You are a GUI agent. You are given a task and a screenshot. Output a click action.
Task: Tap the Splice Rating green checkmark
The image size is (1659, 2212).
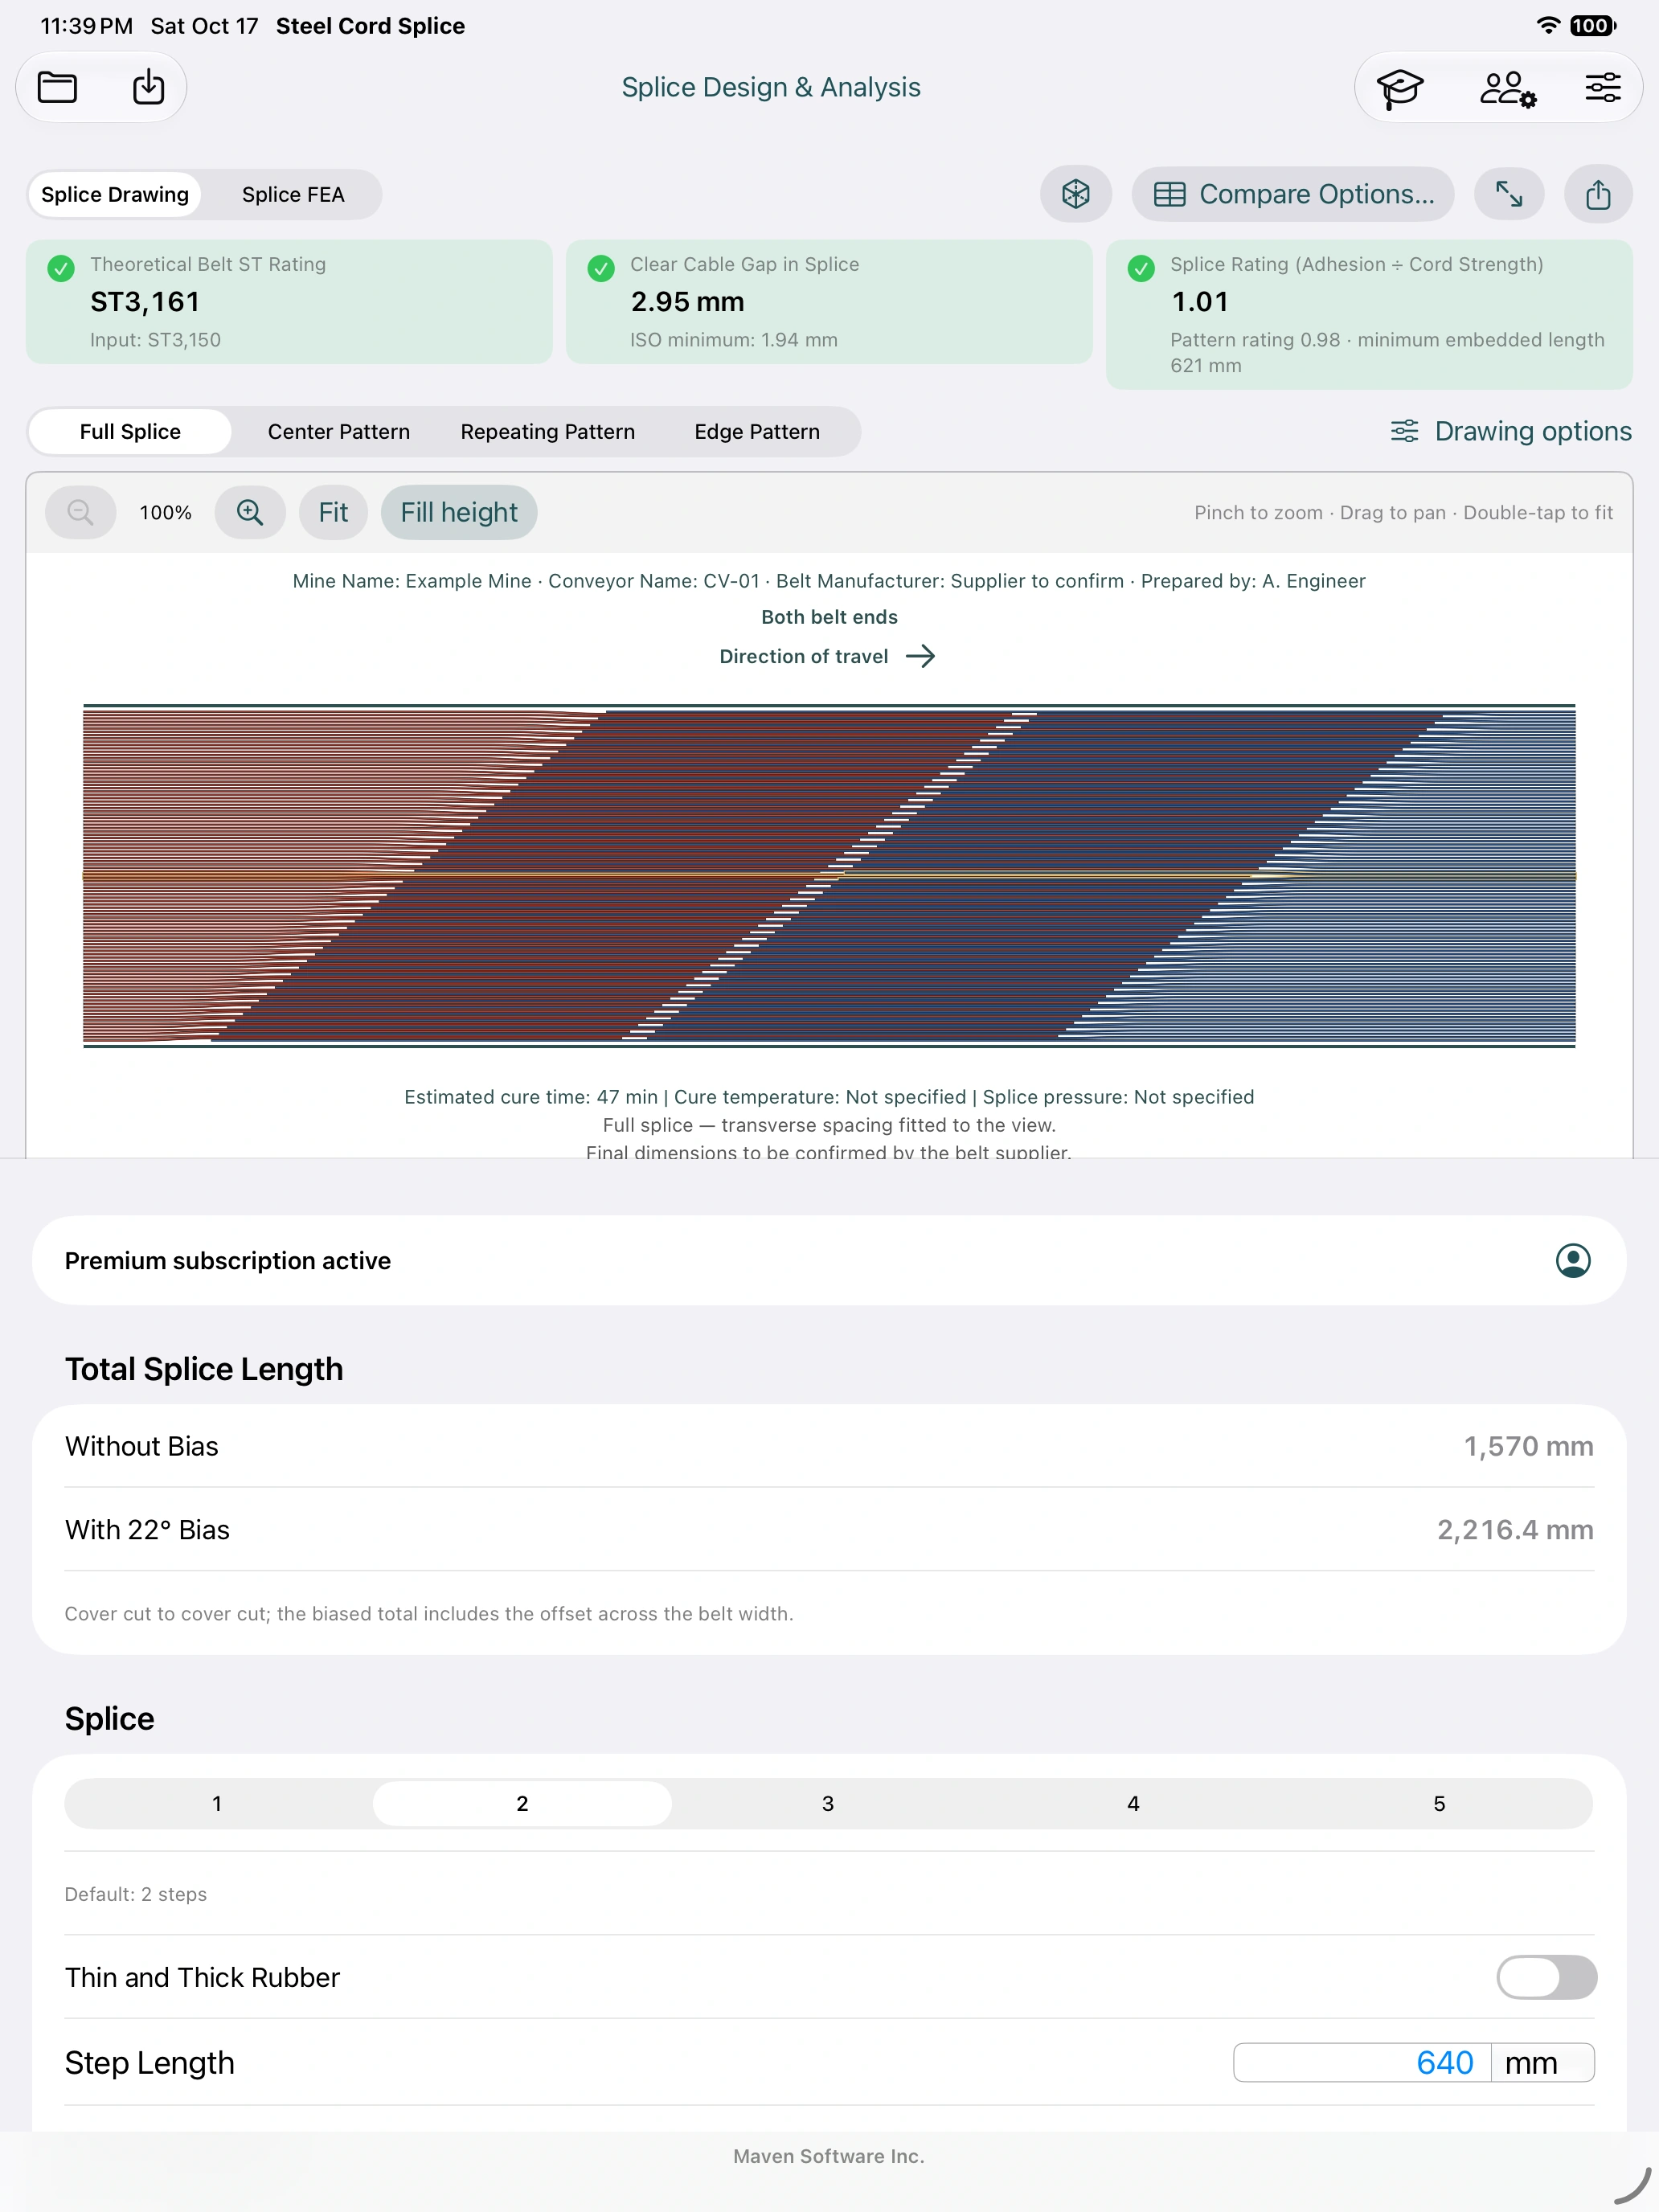click(1141, 268)
